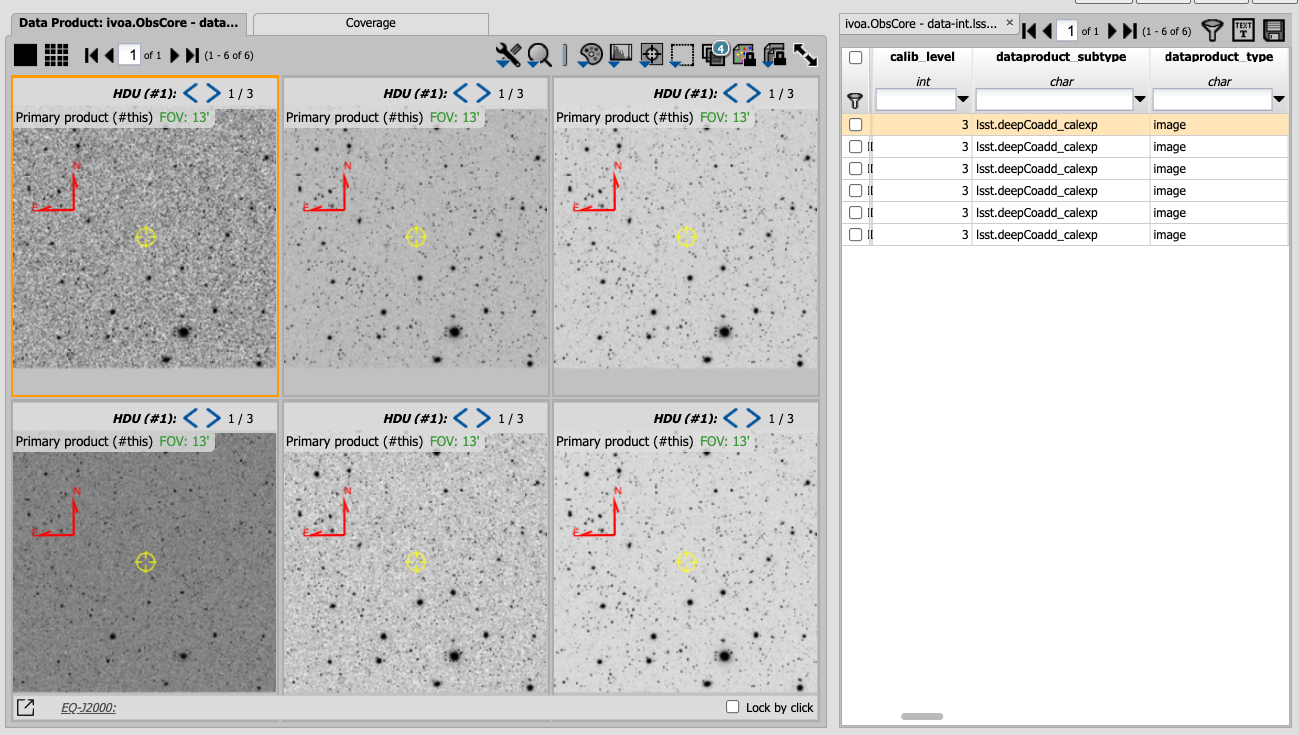The width and height of the screenshot is (1299, 735).
Task: Jump to first page of images
Action: 91,55
